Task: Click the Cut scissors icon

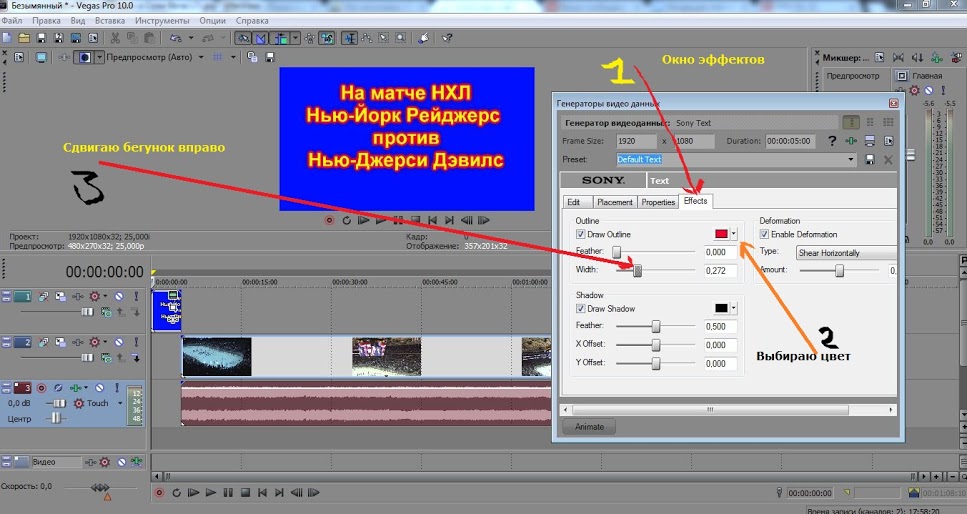Action: [115, 38]
